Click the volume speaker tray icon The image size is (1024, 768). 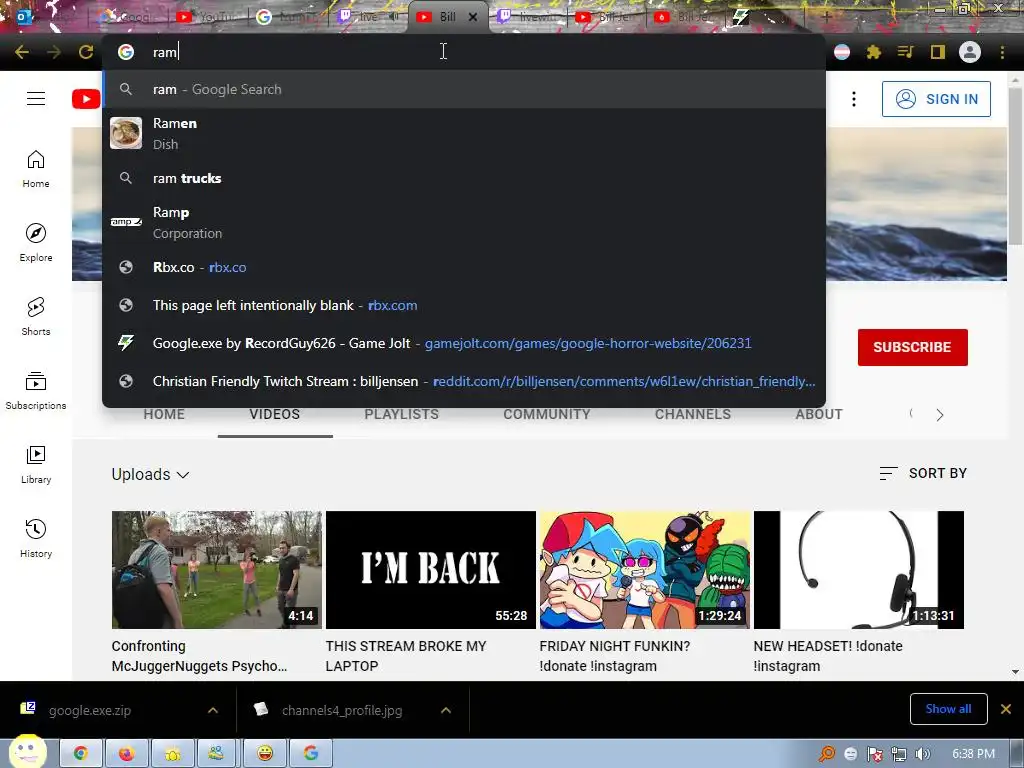[922, 754]
